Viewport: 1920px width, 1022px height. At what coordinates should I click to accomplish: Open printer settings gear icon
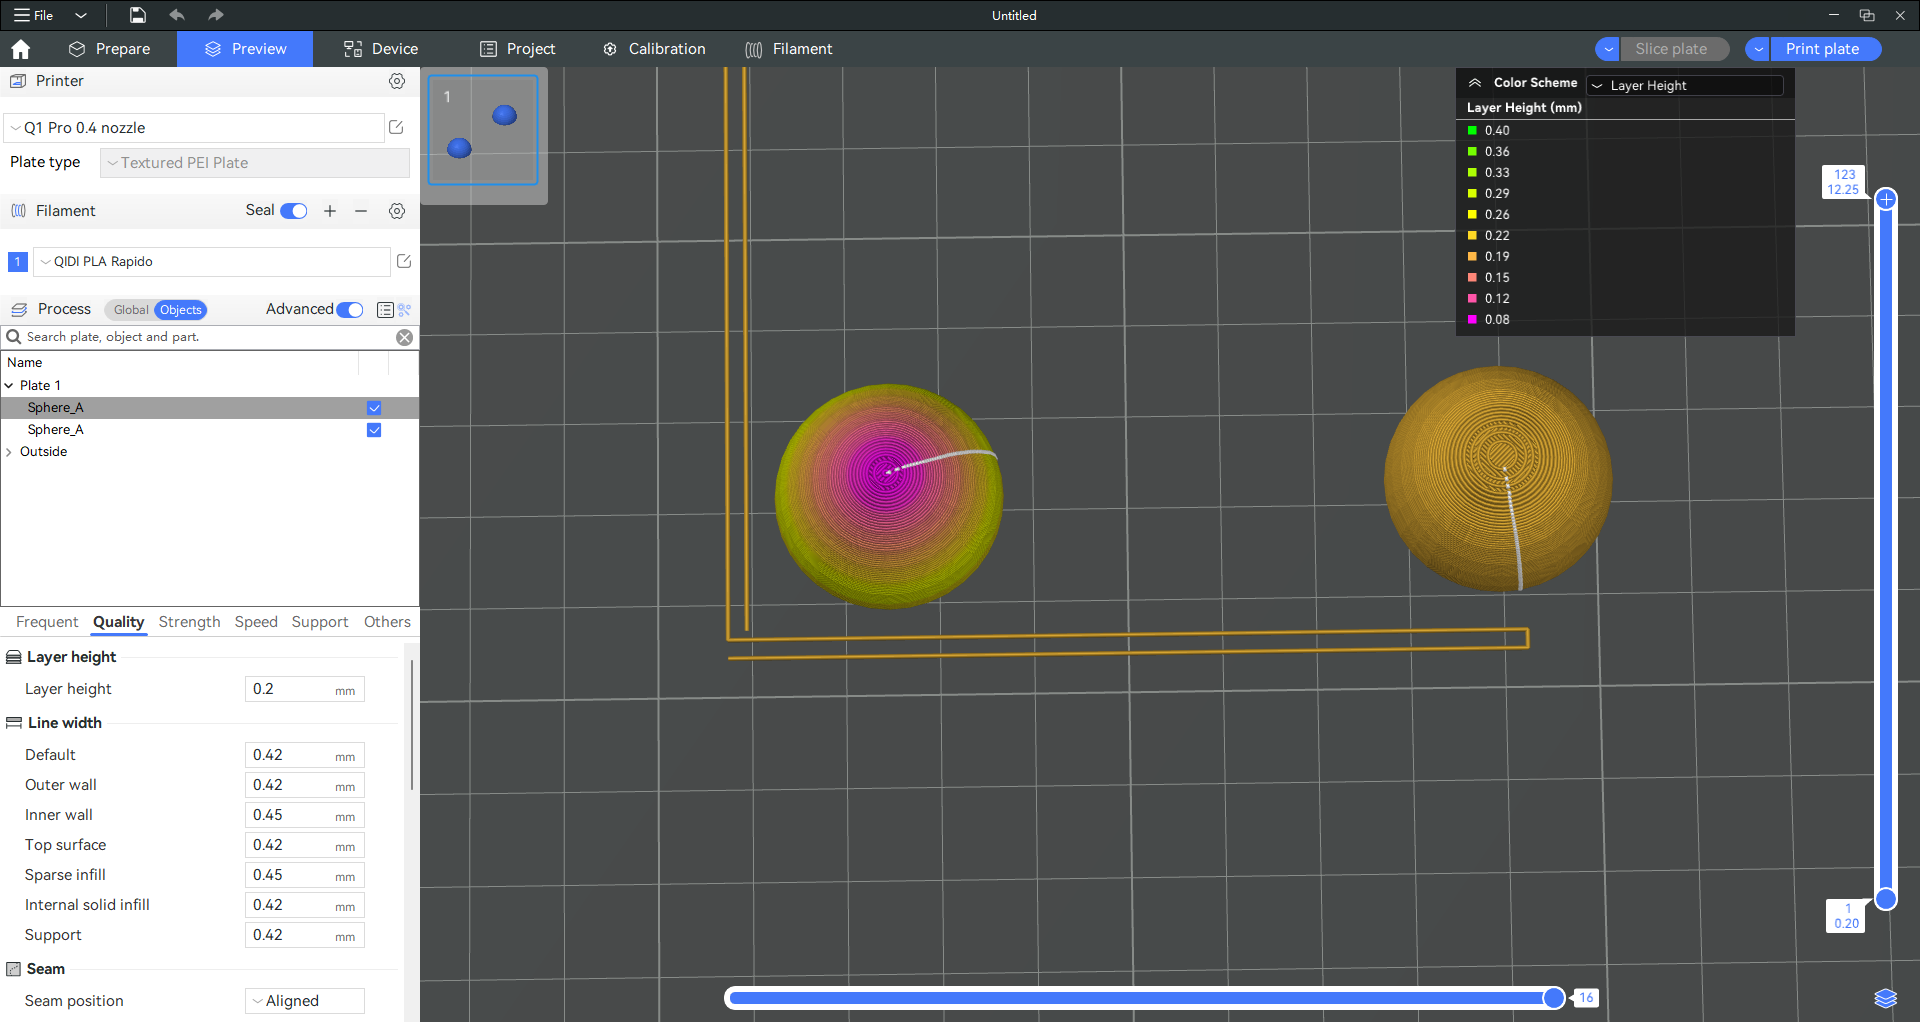tap(397, 81)
